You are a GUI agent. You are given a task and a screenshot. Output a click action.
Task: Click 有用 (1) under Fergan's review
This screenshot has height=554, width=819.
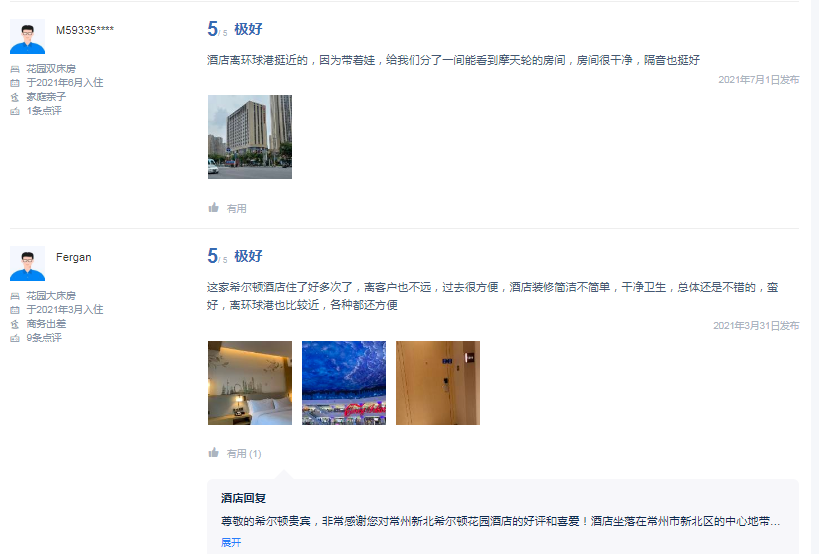pos(244,453)
